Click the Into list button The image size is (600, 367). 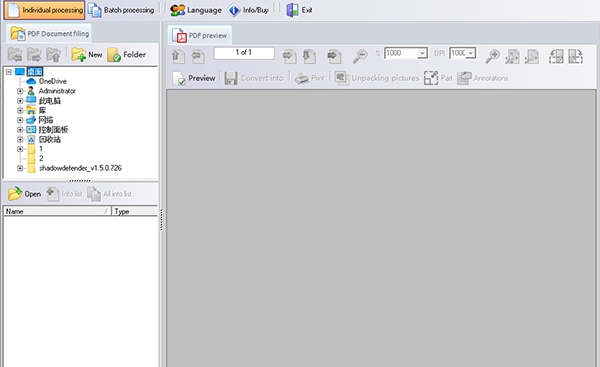(64, 194)
